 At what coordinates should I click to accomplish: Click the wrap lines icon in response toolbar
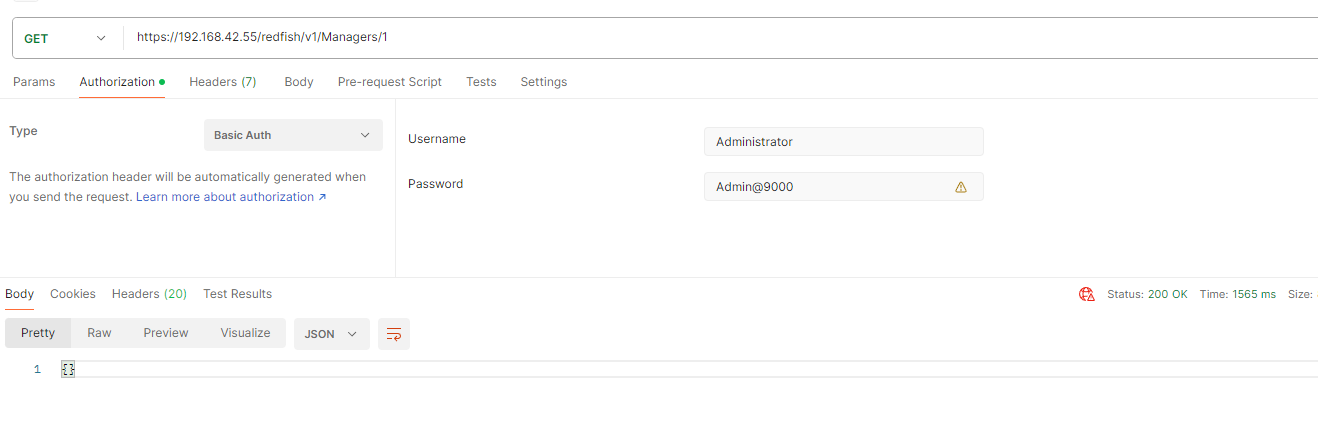point(394,334)
